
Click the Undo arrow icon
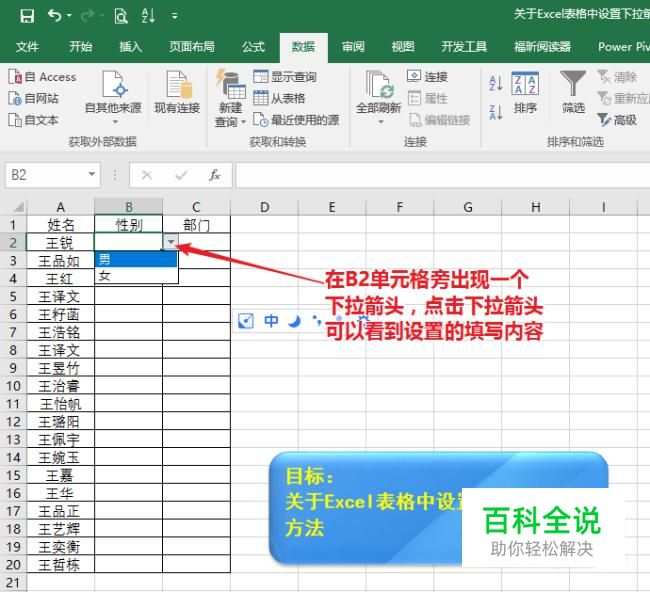(x=54, y=16)
